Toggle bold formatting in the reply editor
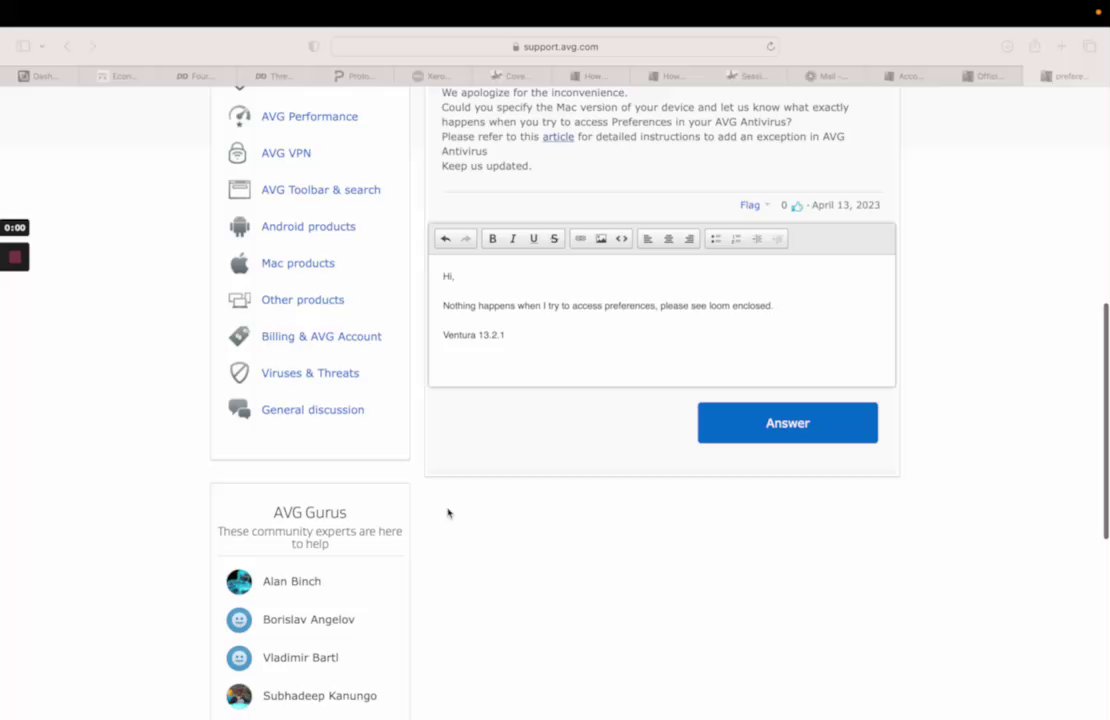Image resolution: width=1110 pixels, height=720 pixels. click(493, 239)
